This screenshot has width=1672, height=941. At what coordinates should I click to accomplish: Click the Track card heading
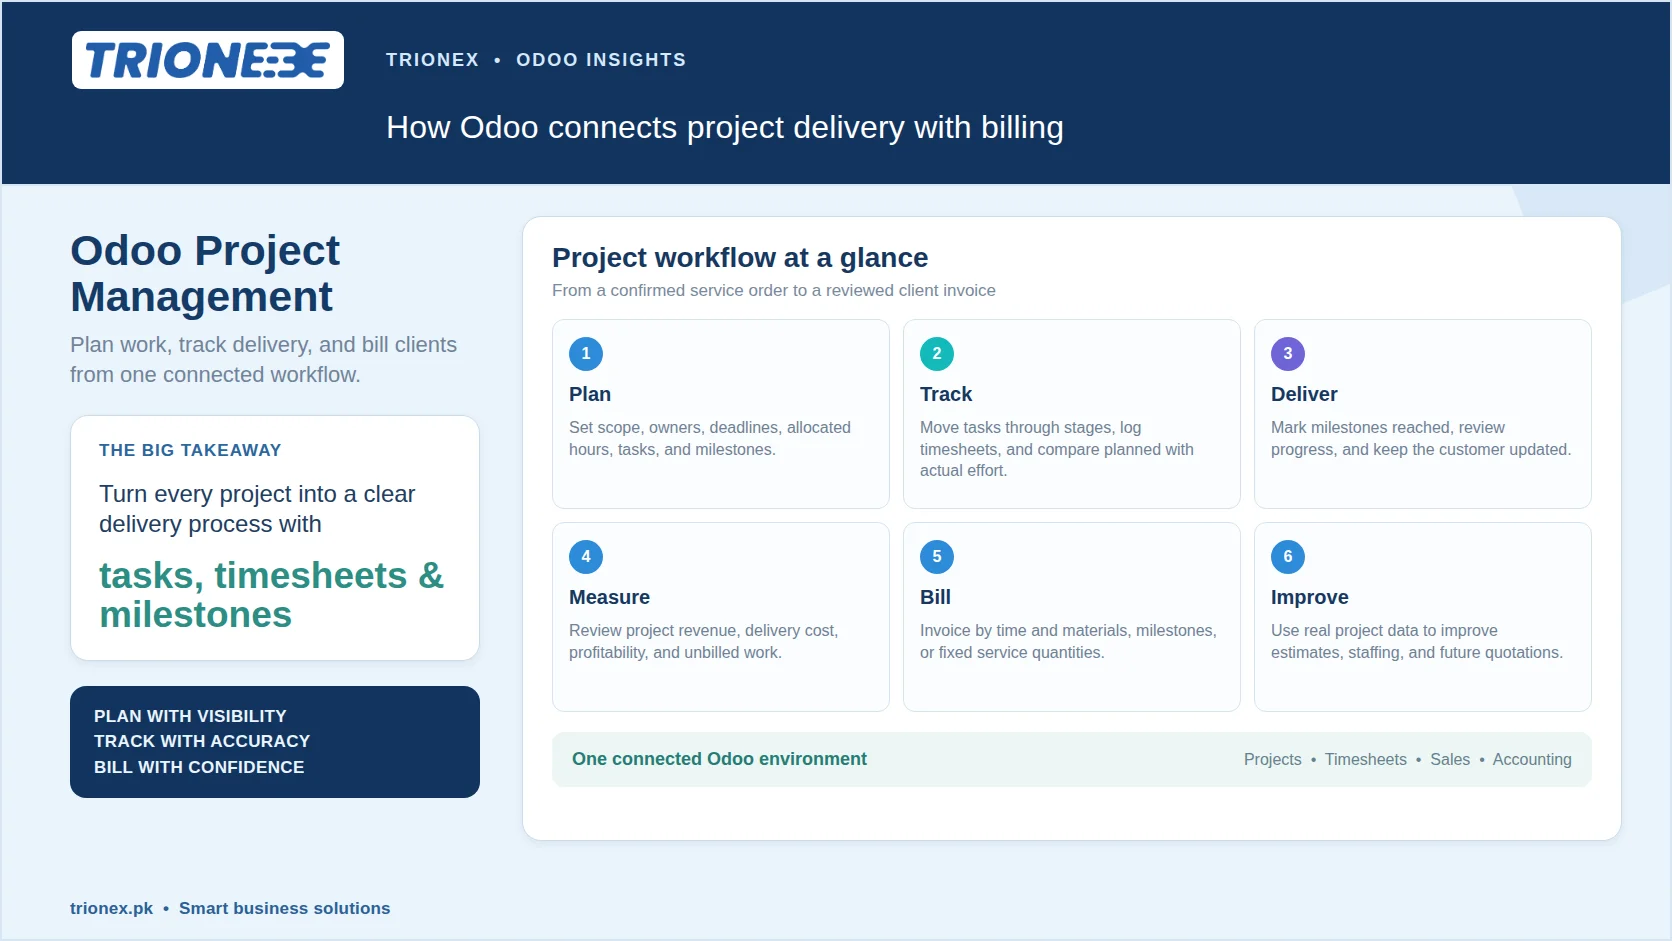(946, 394)
